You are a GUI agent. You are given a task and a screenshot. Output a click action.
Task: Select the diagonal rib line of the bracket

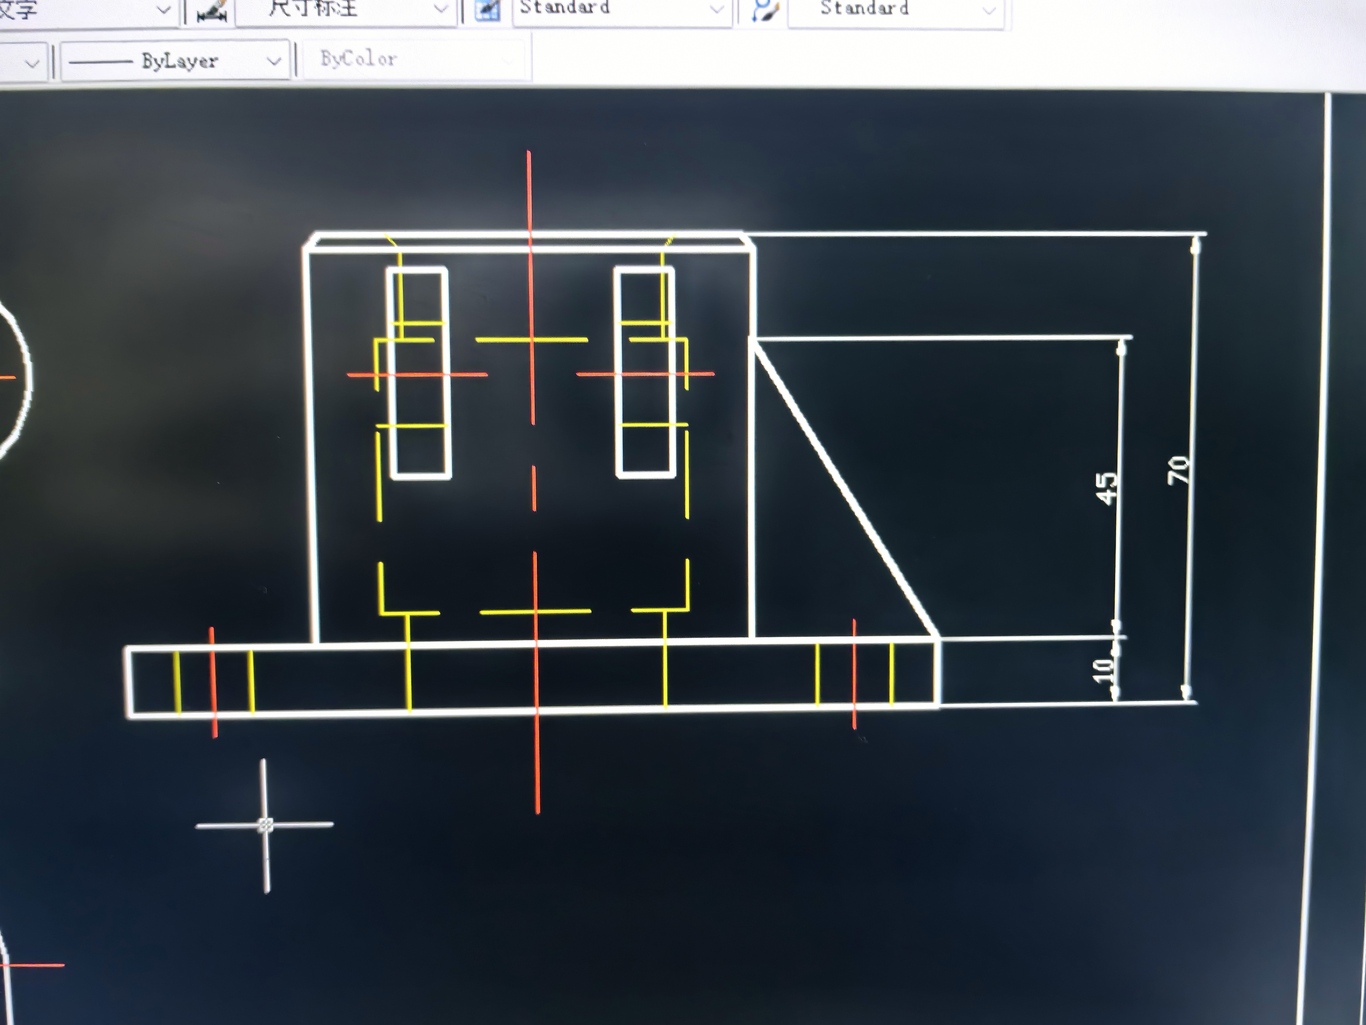pos(846,488)
